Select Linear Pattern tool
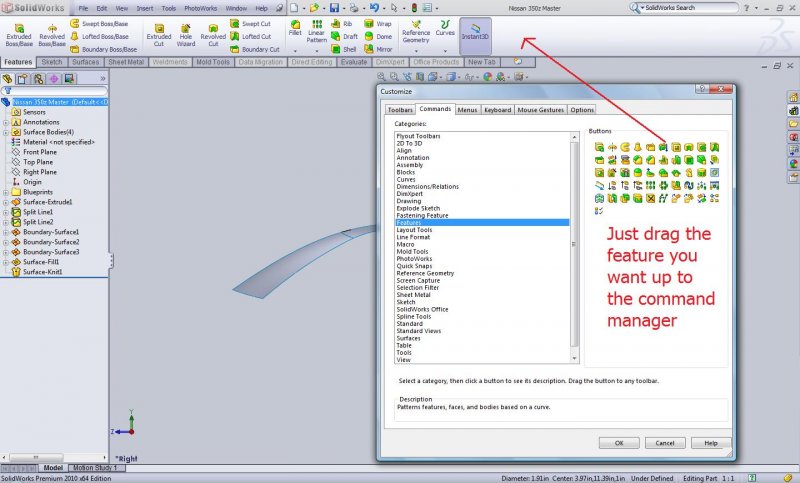 pos(316,31)
